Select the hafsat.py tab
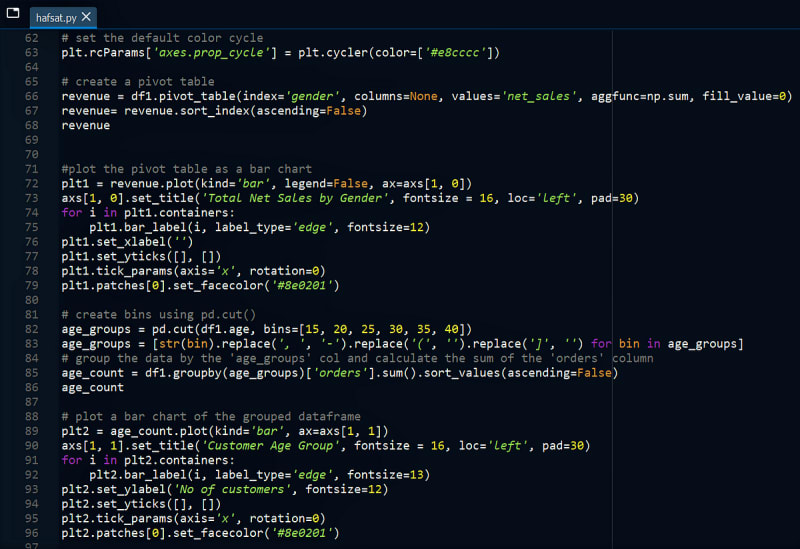This screenshot has width=800, height=549. click(55, 17)
